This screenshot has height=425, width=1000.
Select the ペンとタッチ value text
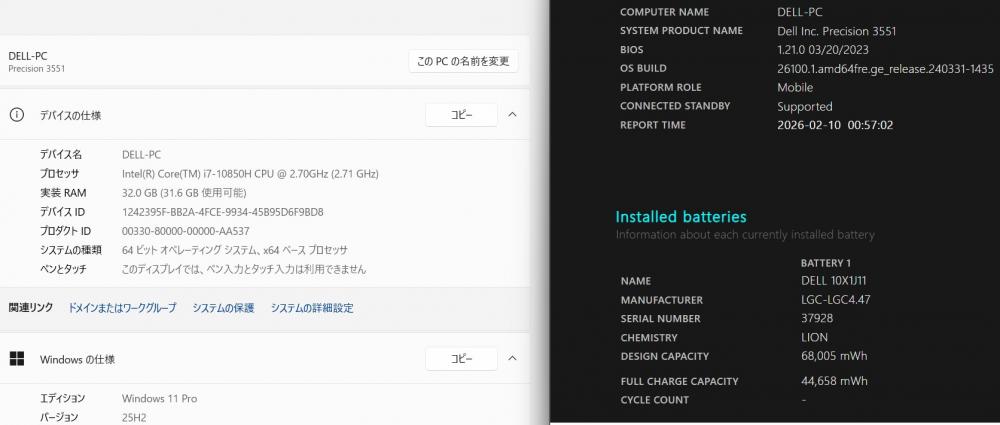[244, 269]
